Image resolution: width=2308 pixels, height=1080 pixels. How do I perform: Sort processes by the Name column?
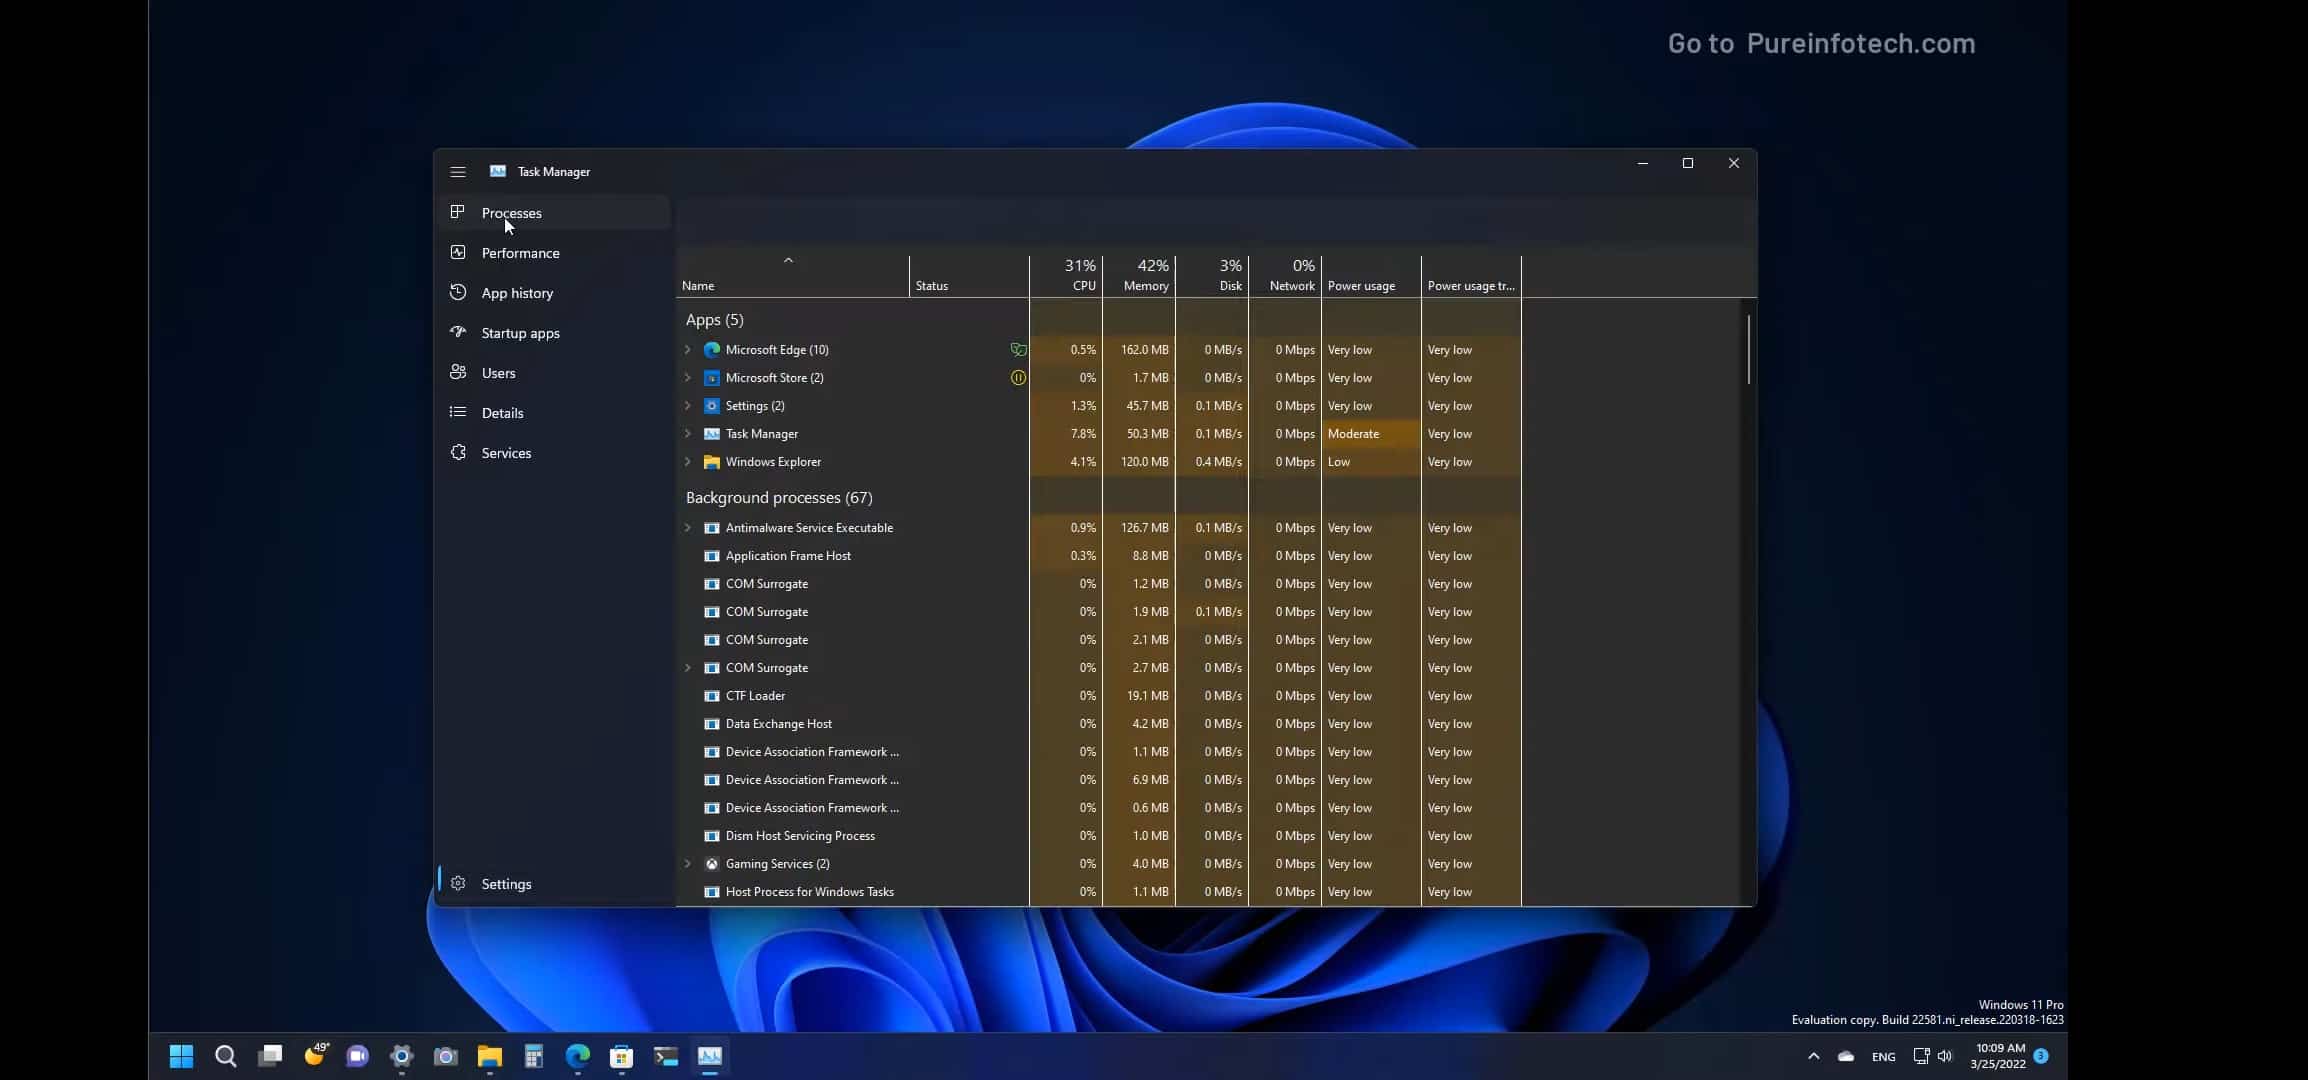[793, 276]
